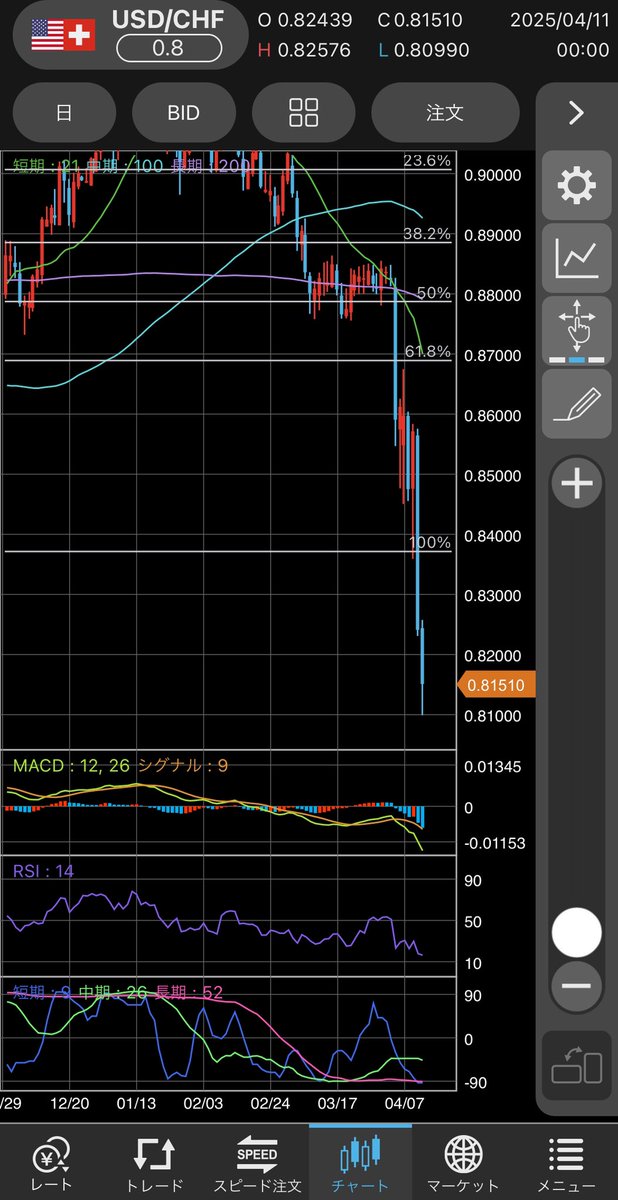
Task: Open chart settings with the gear icon
Action: pos(576,186)
